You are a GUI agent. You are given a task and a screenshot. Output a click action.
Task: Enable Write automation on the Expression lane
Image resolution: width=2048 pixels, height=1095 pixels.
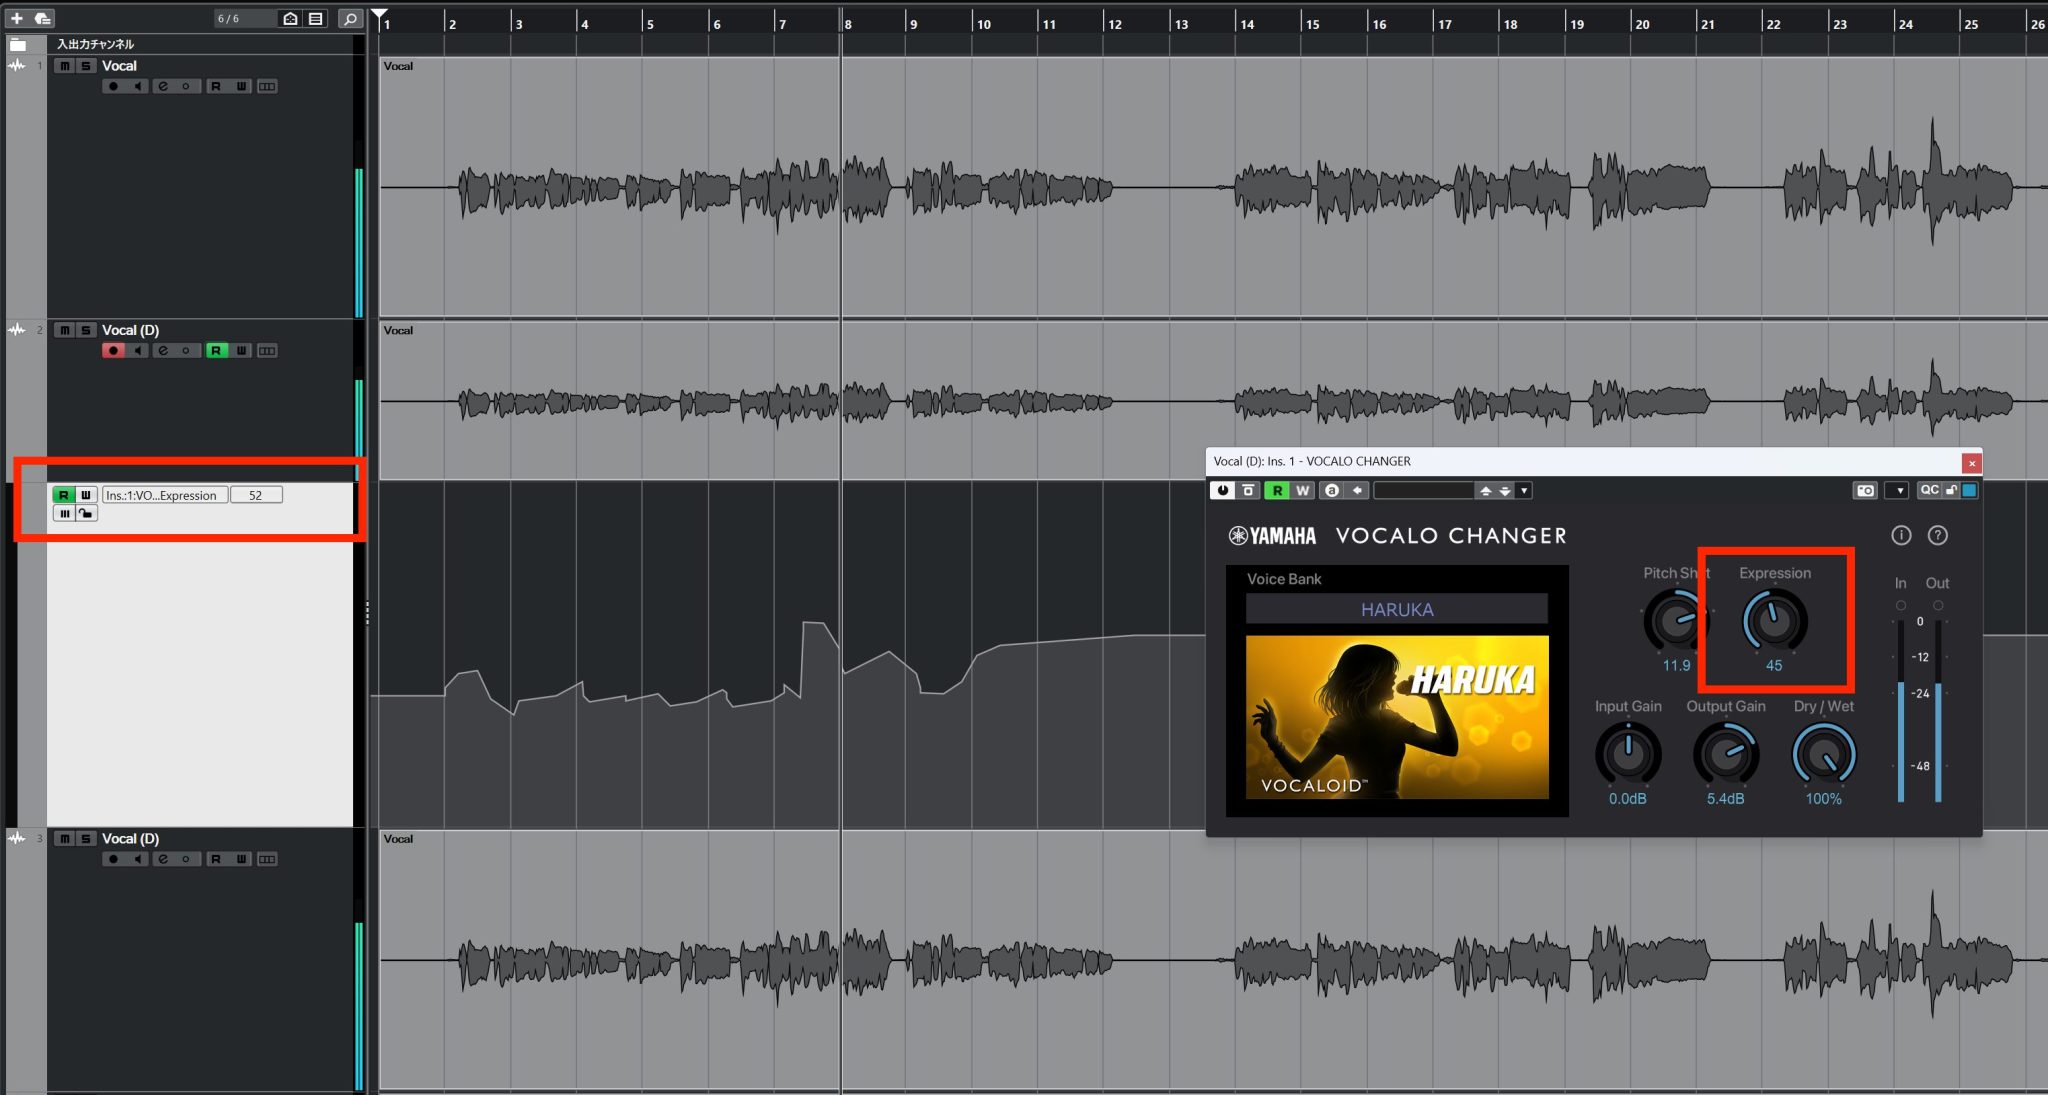[86, 494]
